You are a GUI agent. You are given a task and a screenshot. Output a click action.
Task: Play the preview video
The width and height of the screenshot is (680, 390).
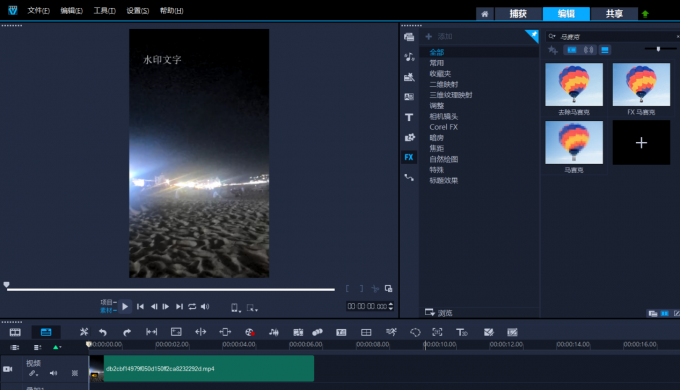125,307
